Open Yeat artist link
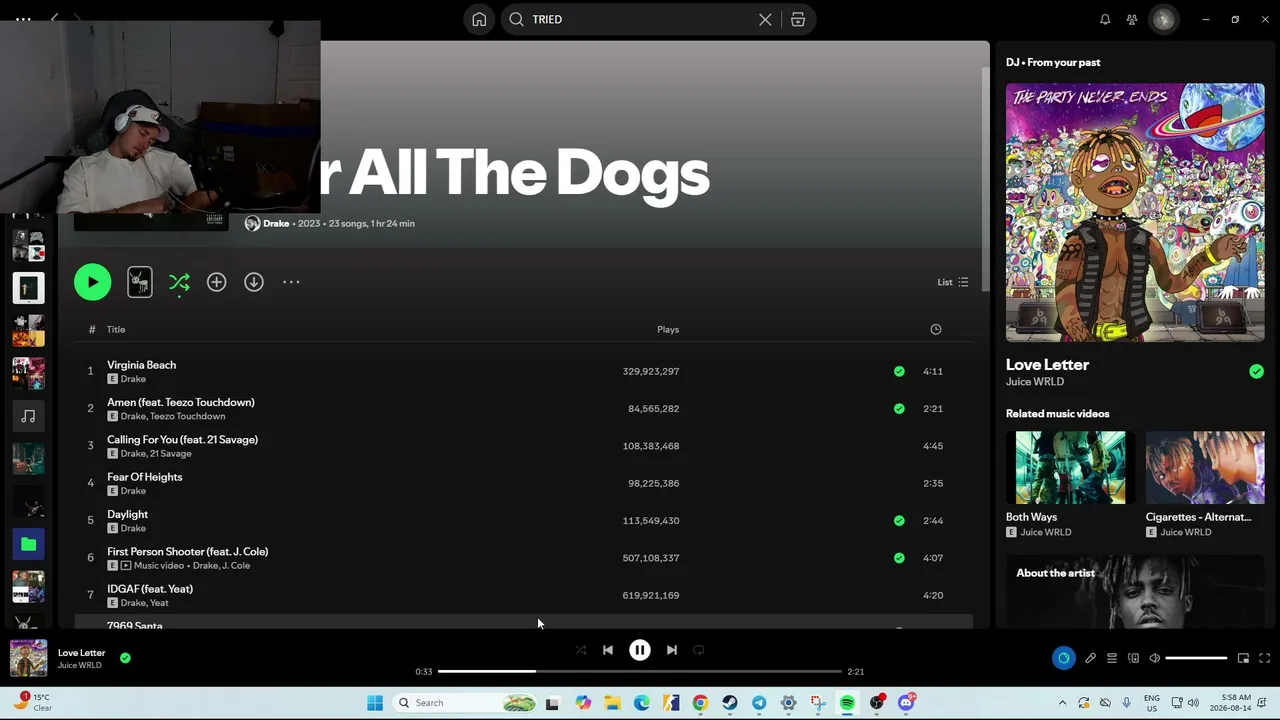 159,603
